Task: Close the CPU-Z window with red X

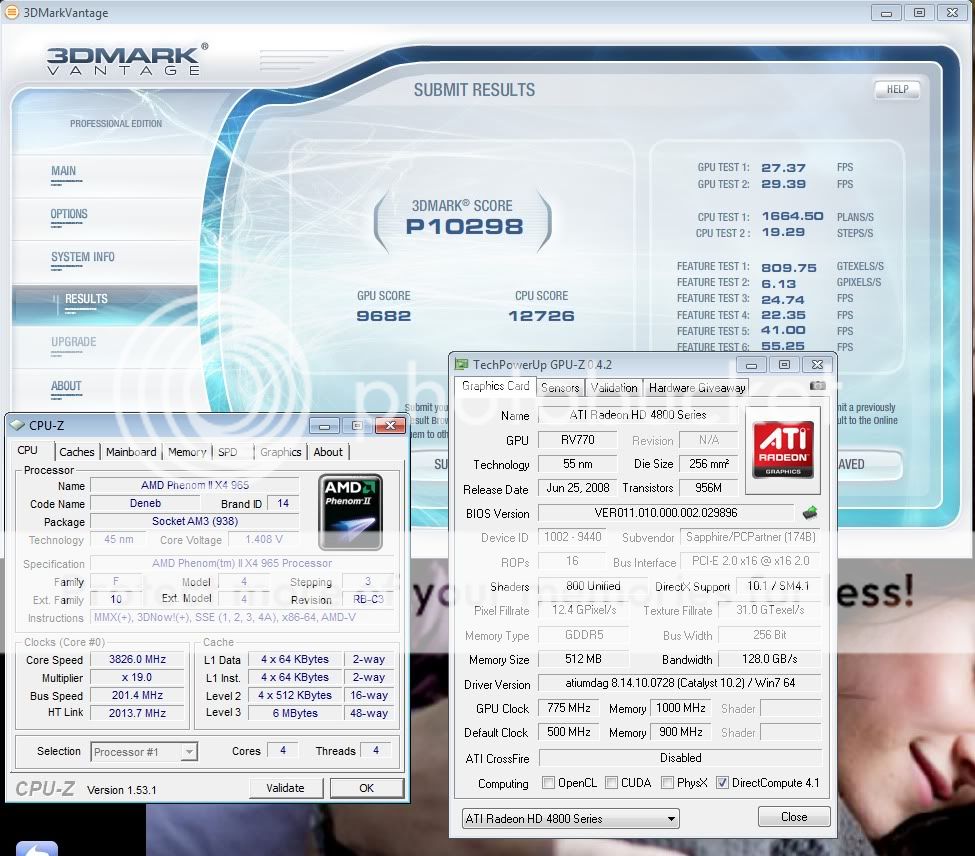Action: 390,425
